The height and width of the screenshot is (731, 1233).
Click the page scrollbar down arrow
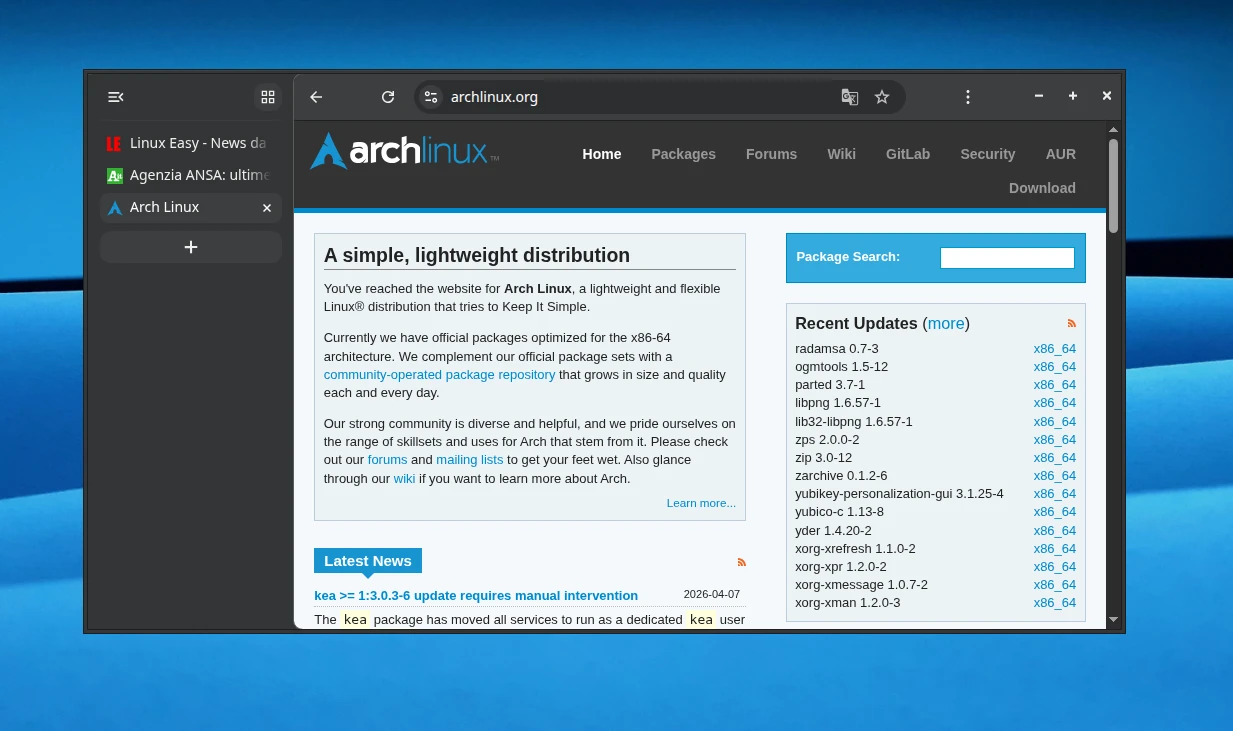tap(1113, 620)
